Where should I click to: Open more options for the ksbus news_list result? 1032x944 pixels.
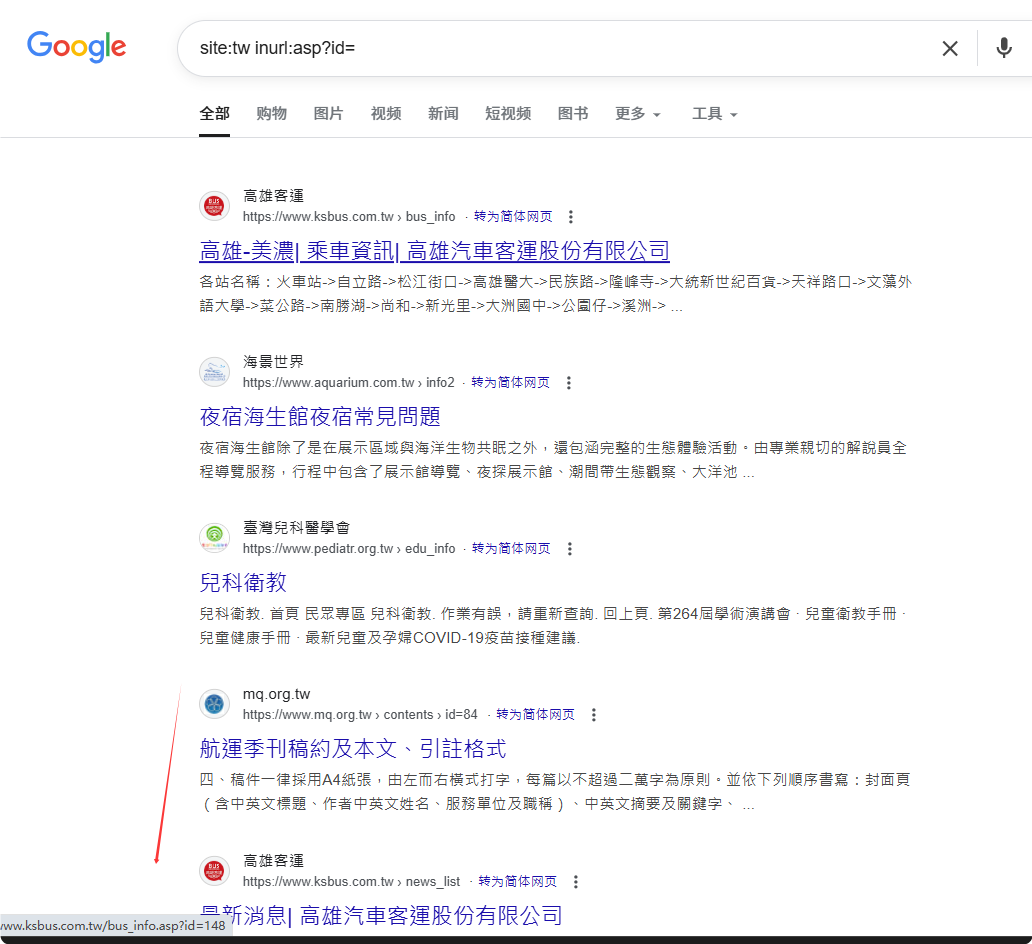pyautogui.click(x=576, y=881)
